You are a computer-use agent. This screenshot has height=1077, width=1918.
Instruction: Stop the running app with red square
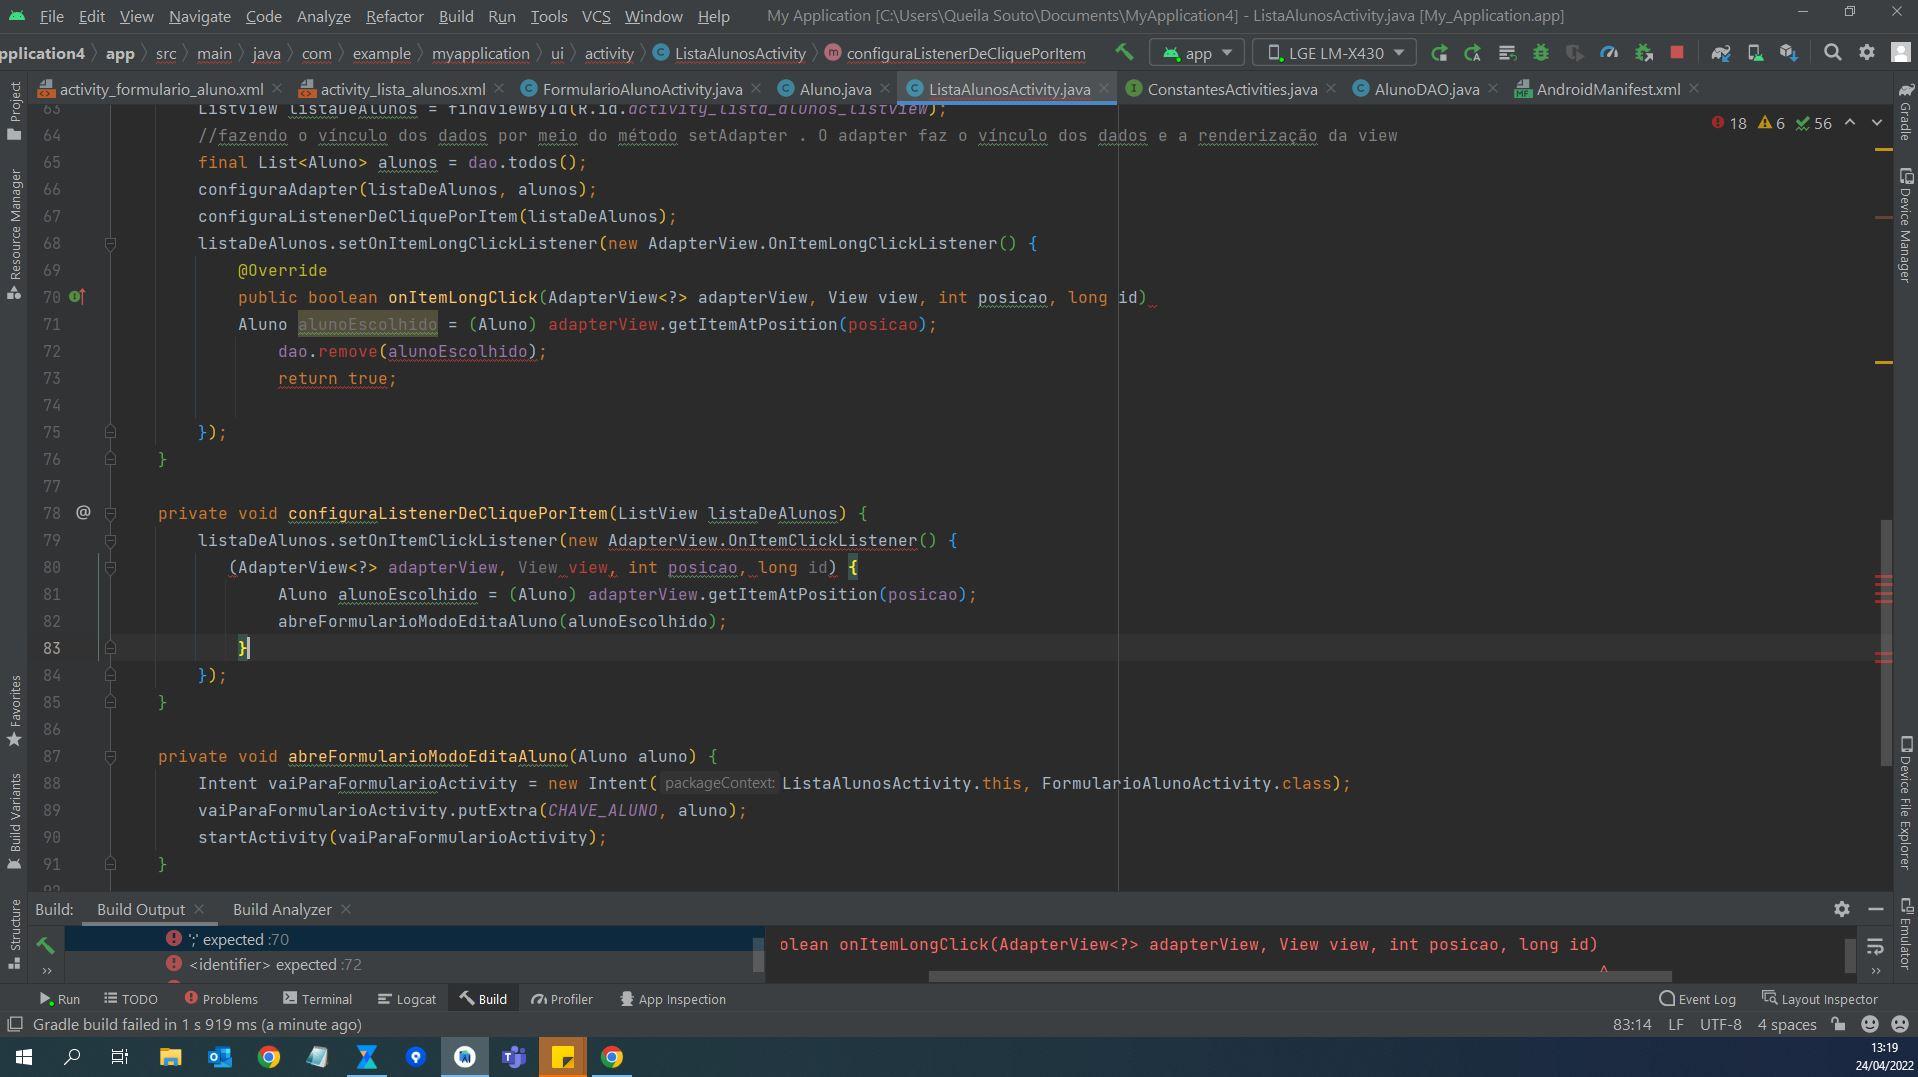tap(1677, 53)
